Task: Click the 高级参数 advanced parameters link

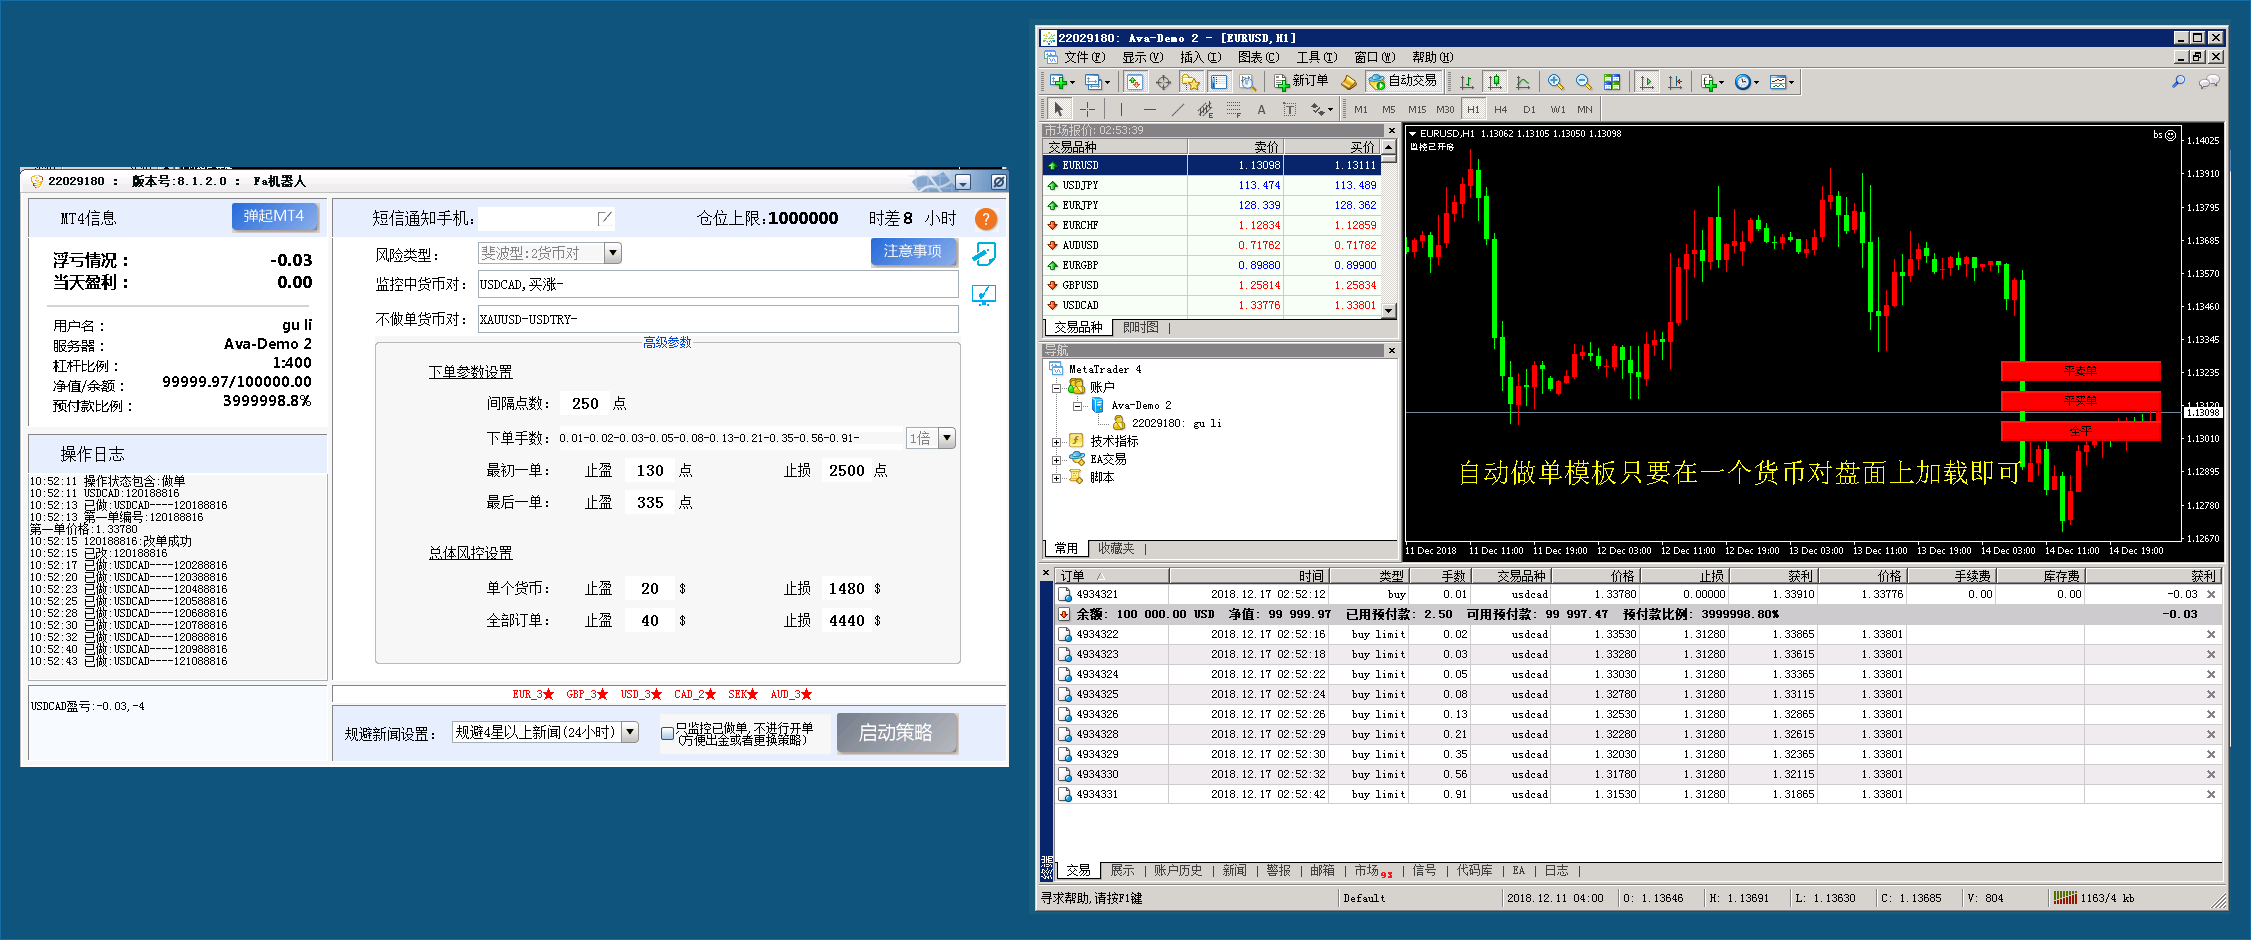Action: (667, 342)
